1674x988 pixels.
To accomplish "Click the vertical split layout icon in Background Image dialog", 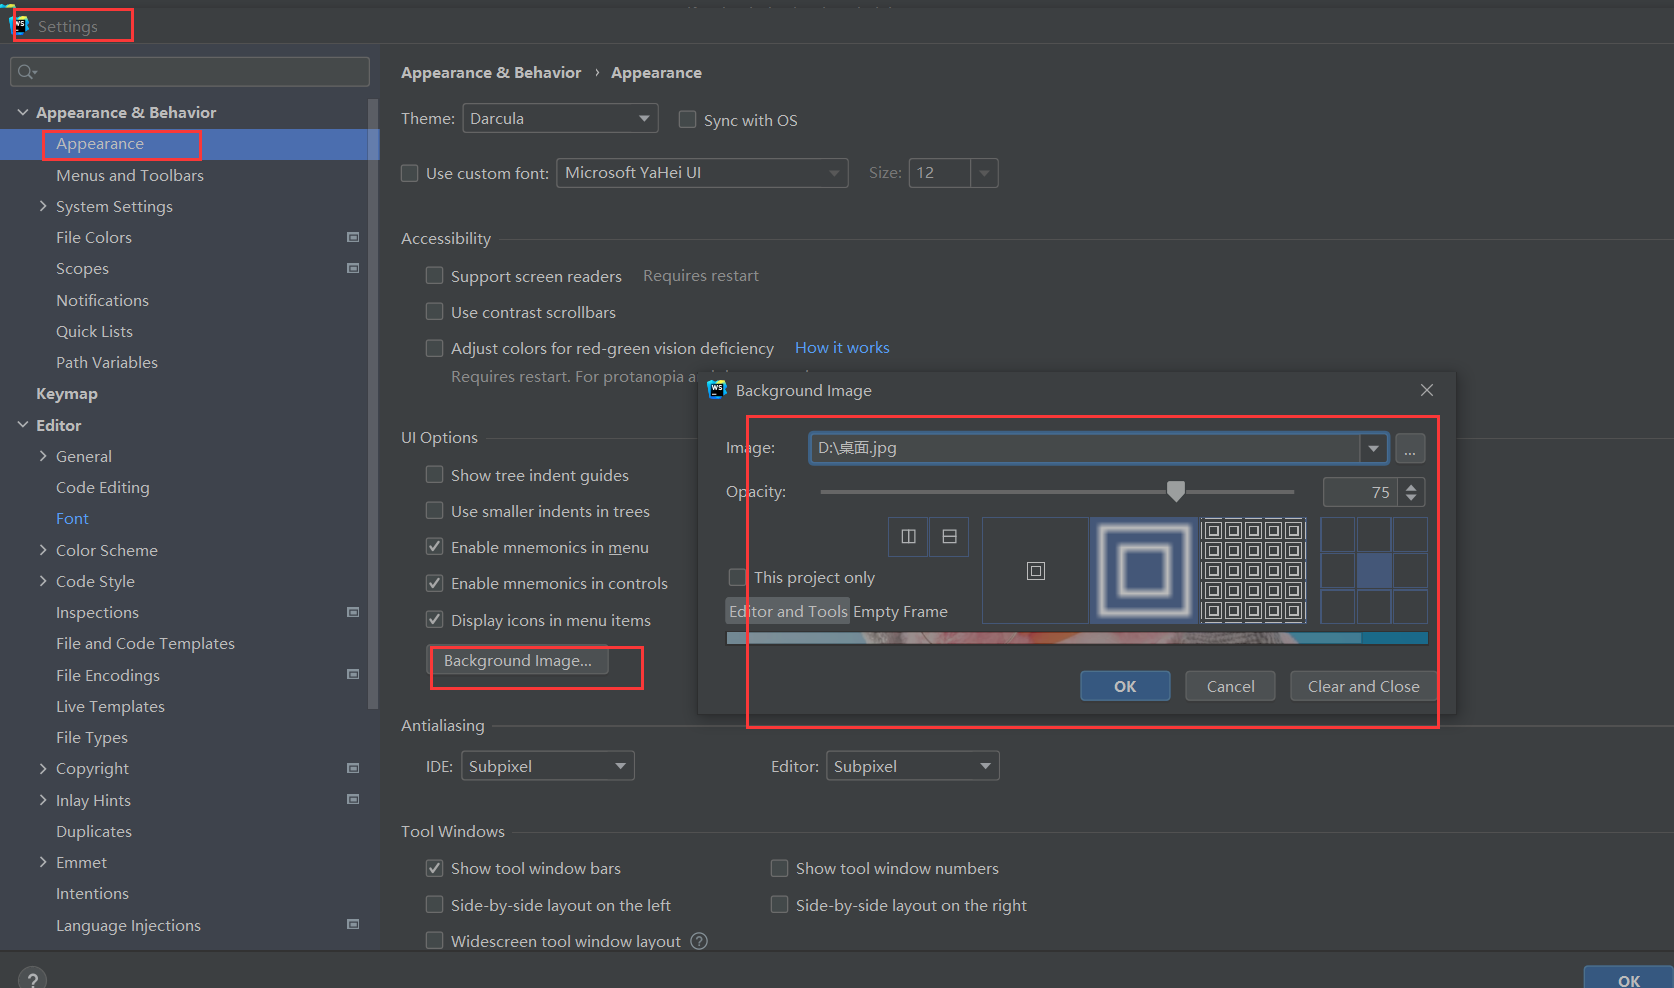I will click(x=908, y=536).
